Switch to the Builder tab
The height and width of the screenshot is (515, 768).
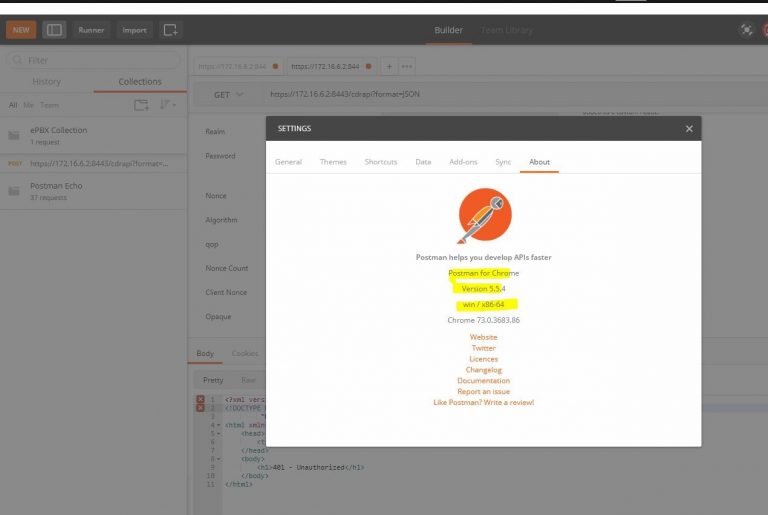(x=448, y=30)
